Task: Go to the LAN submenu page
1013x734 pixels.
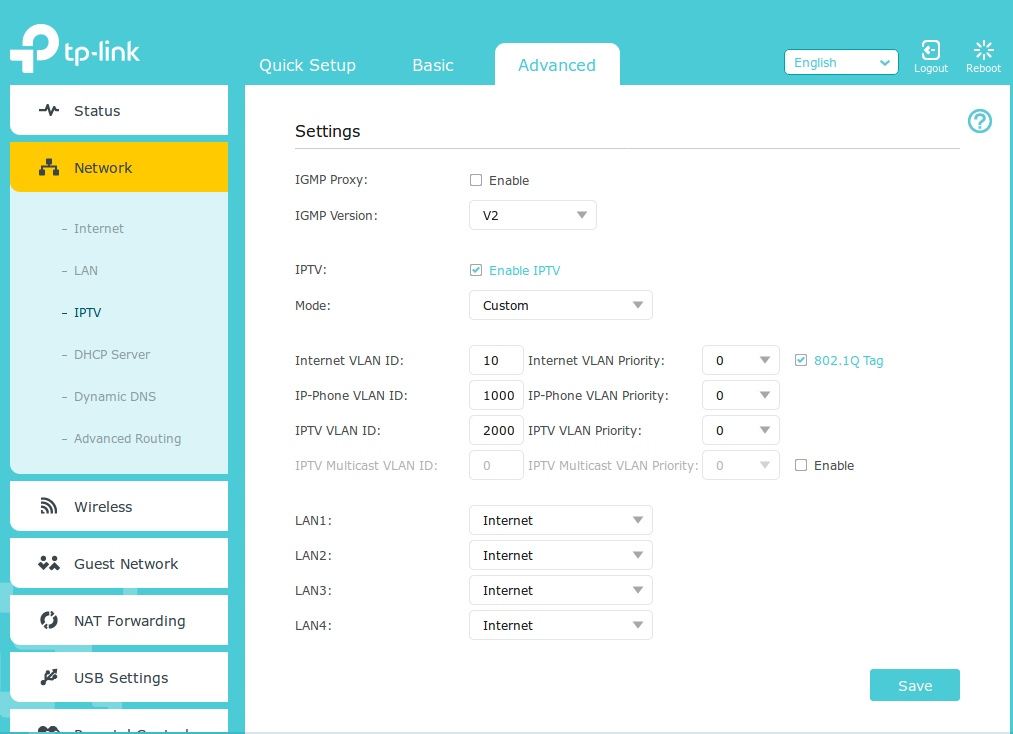Action: coord(86,270)
